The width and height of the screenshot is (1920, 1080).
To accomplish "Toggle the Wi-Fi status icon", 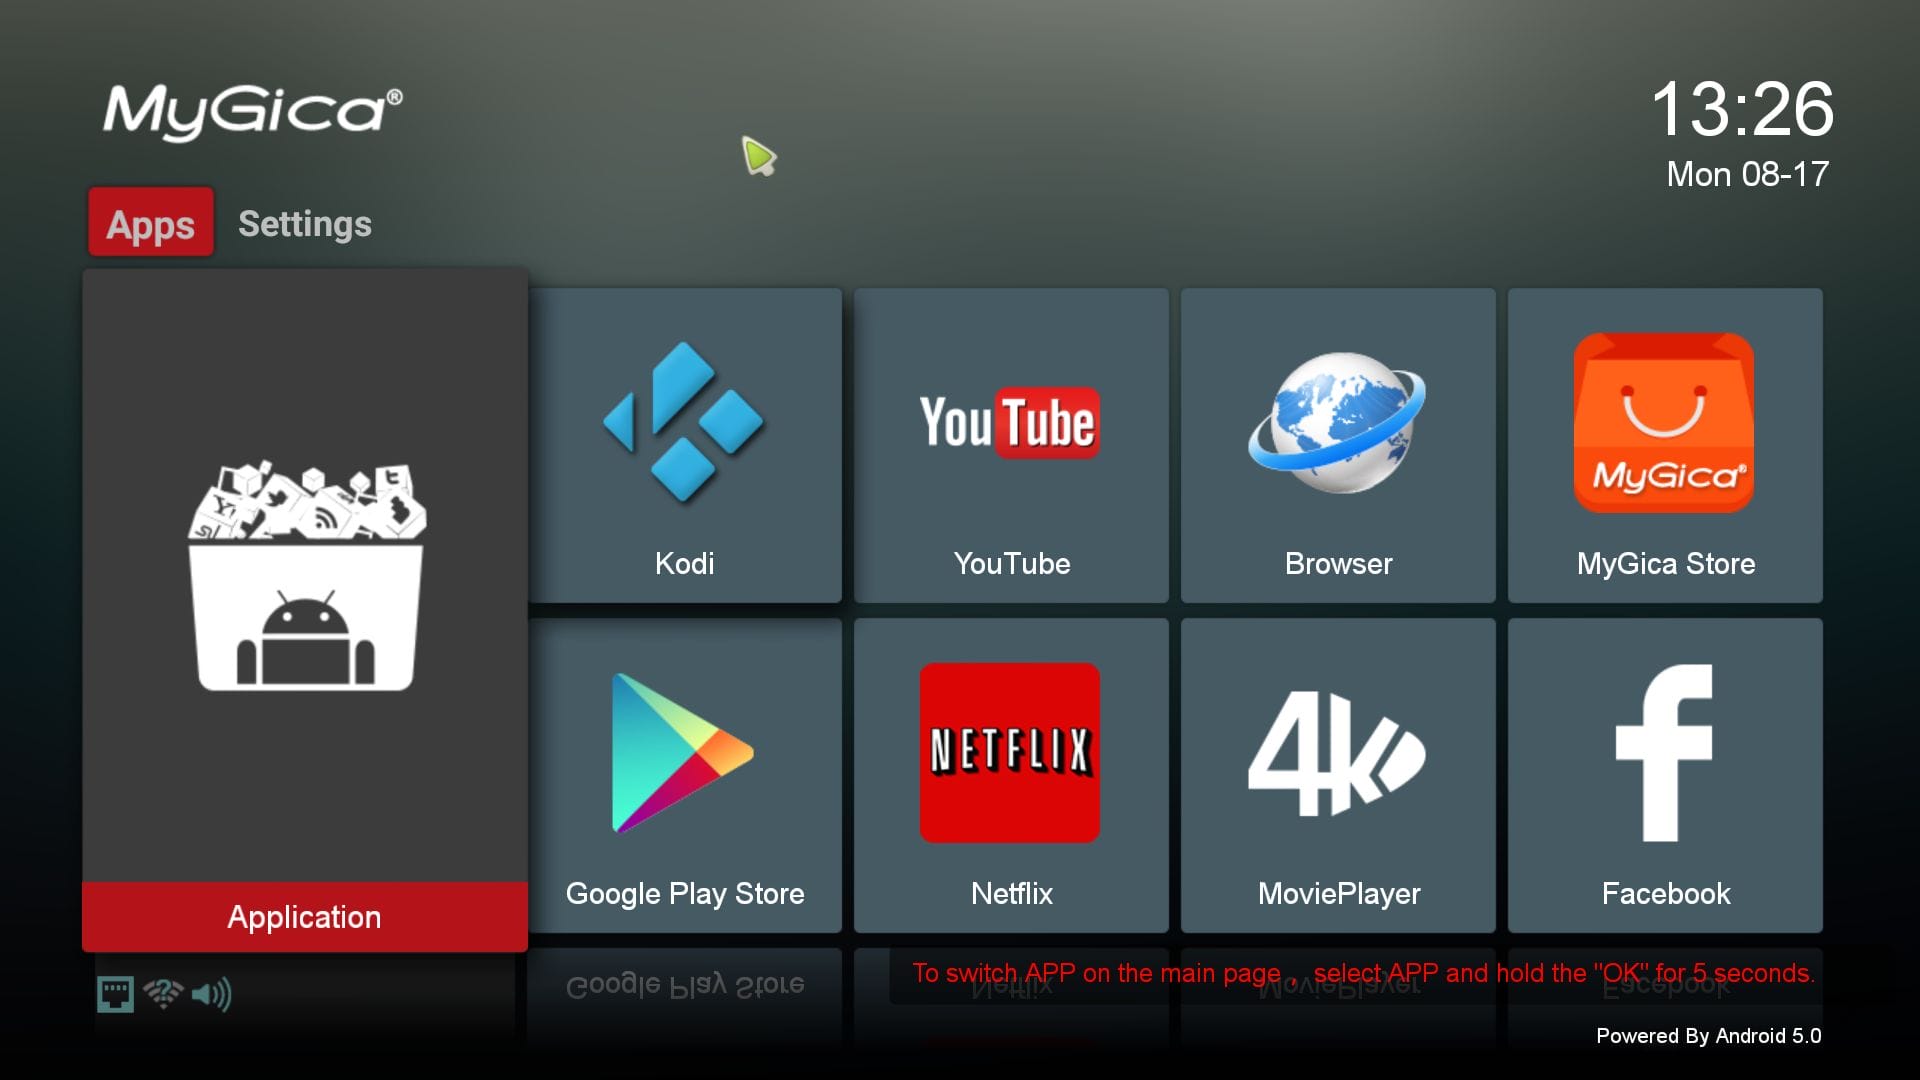I will 160,988.
